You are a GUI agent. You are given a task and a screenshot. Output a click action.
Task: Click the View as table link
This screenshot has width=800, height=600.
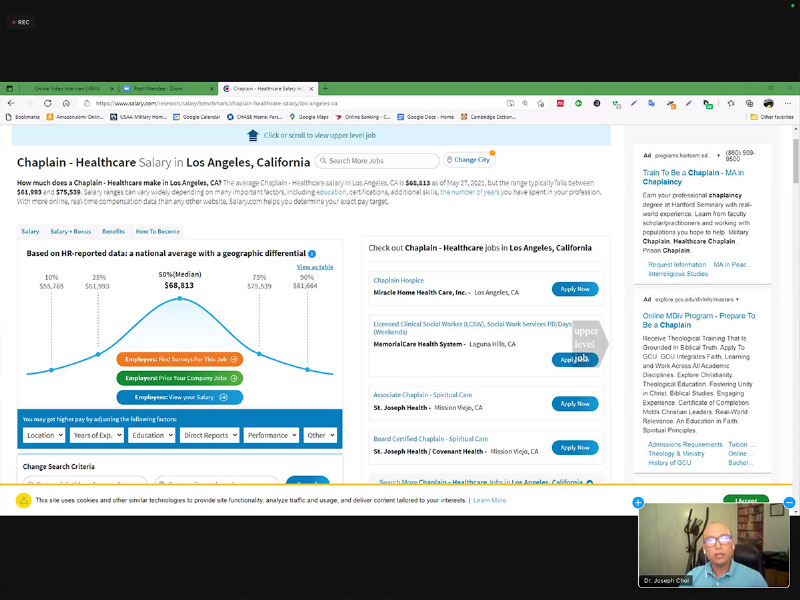[x=315, y=267]
